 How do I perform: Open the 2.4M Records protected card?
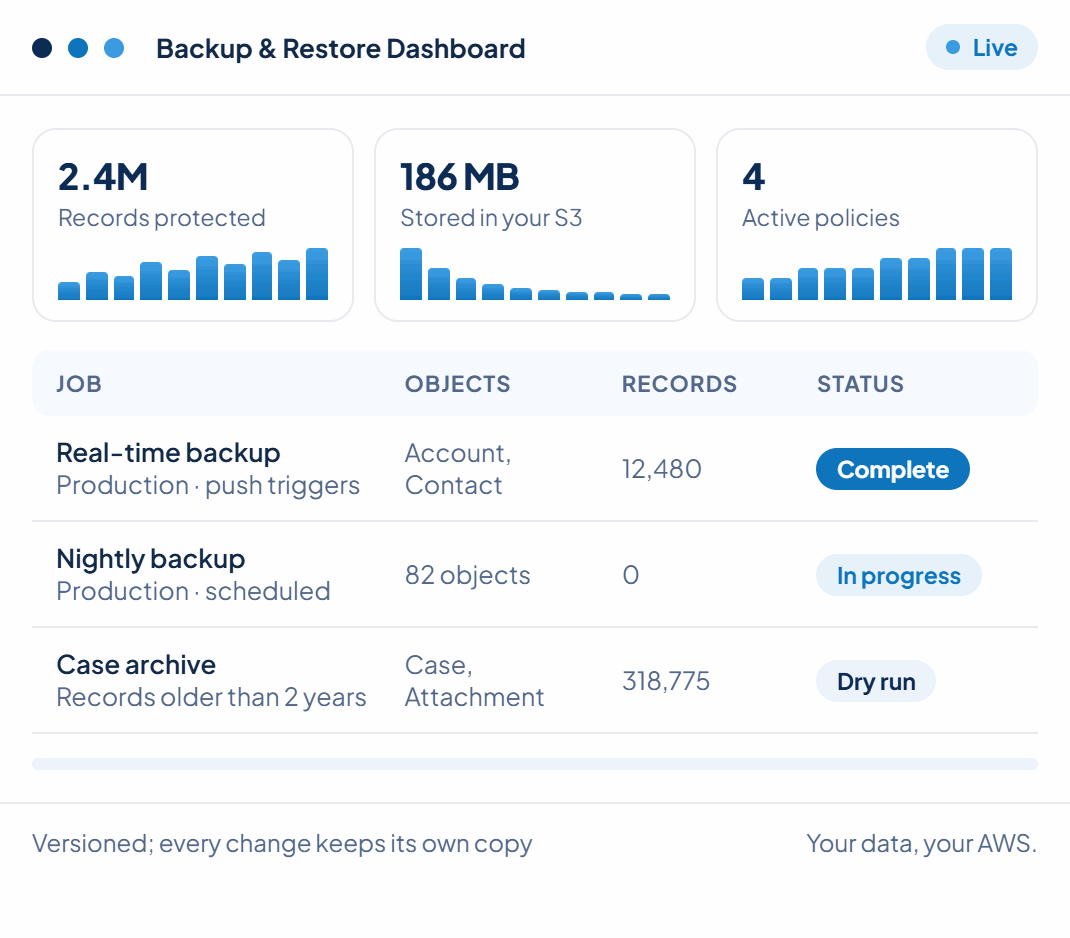pos(193,225)
